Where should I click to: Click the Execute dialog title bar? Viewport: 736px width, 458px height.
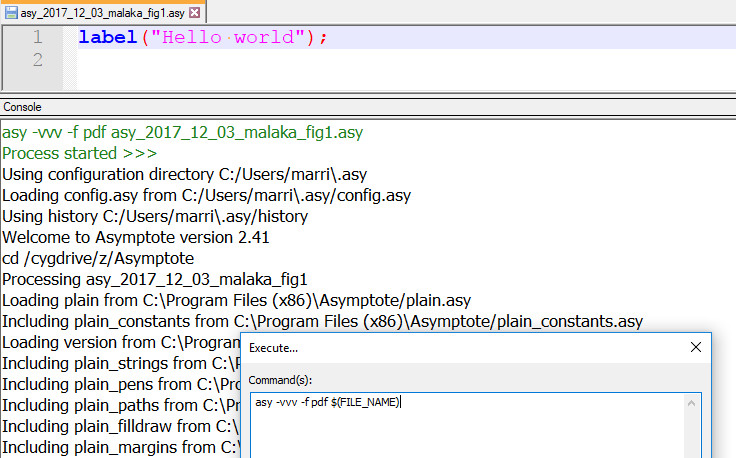point(450,347)
